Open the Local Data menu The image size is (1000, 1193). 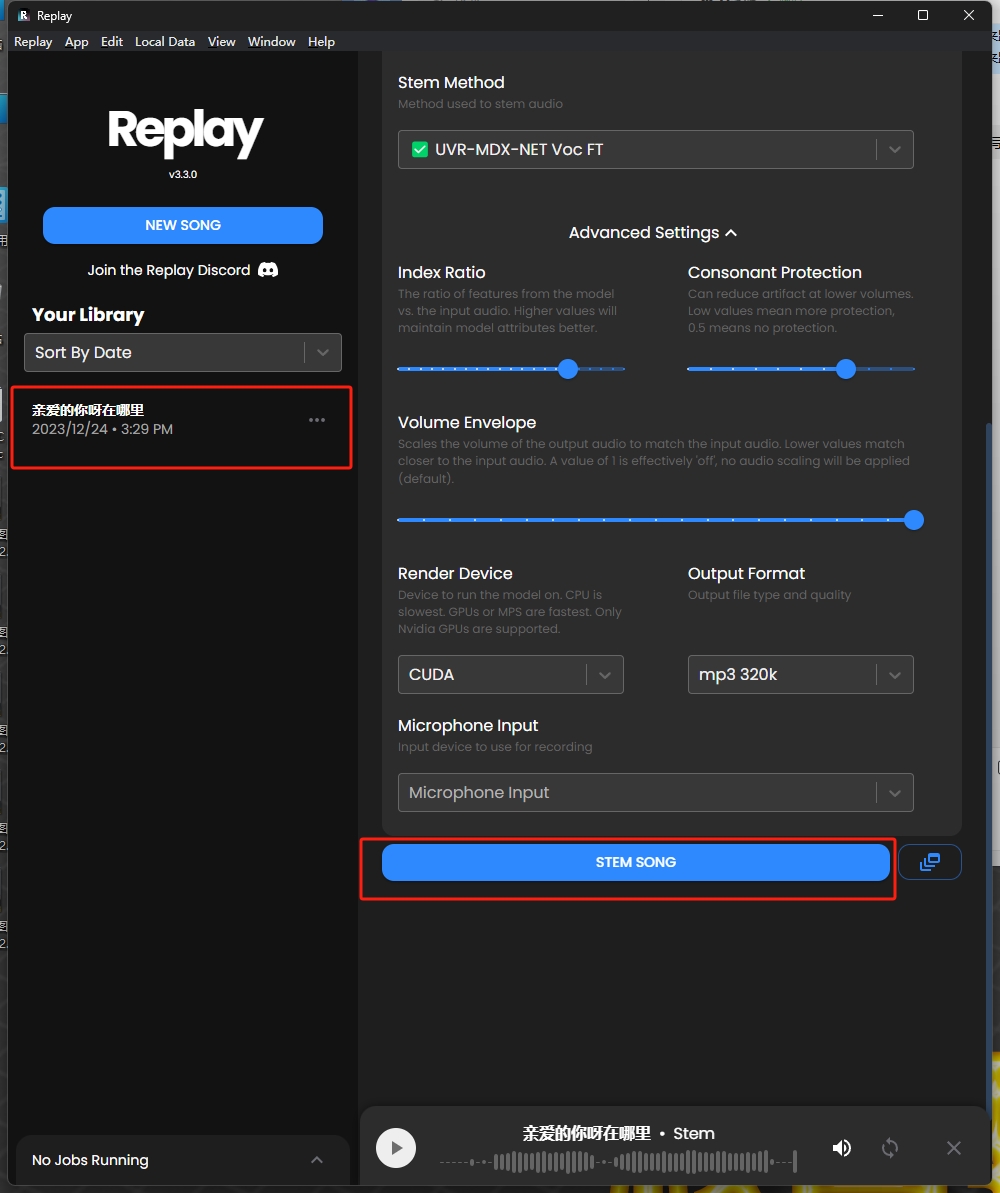pos(165,41)
